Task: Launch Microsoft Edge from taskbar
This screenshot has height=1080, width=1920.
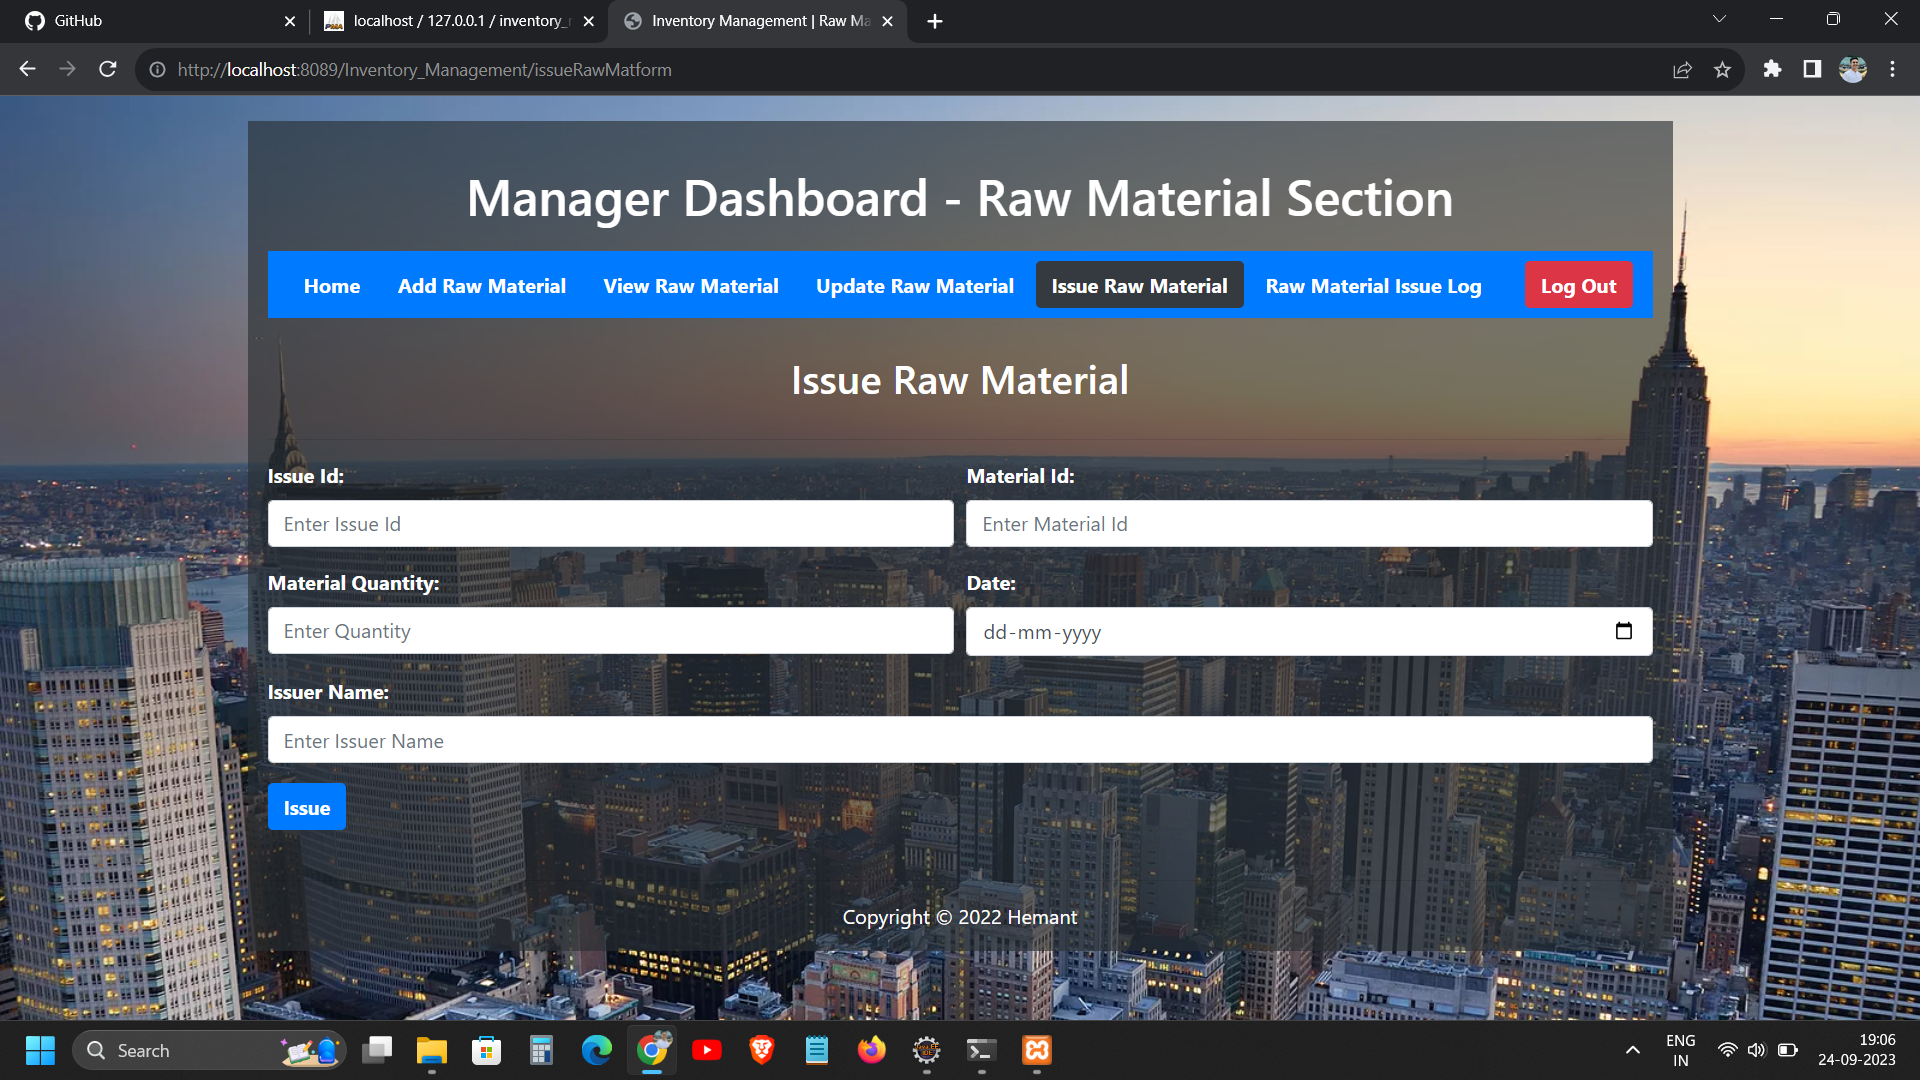Action: pos(597,1050)
